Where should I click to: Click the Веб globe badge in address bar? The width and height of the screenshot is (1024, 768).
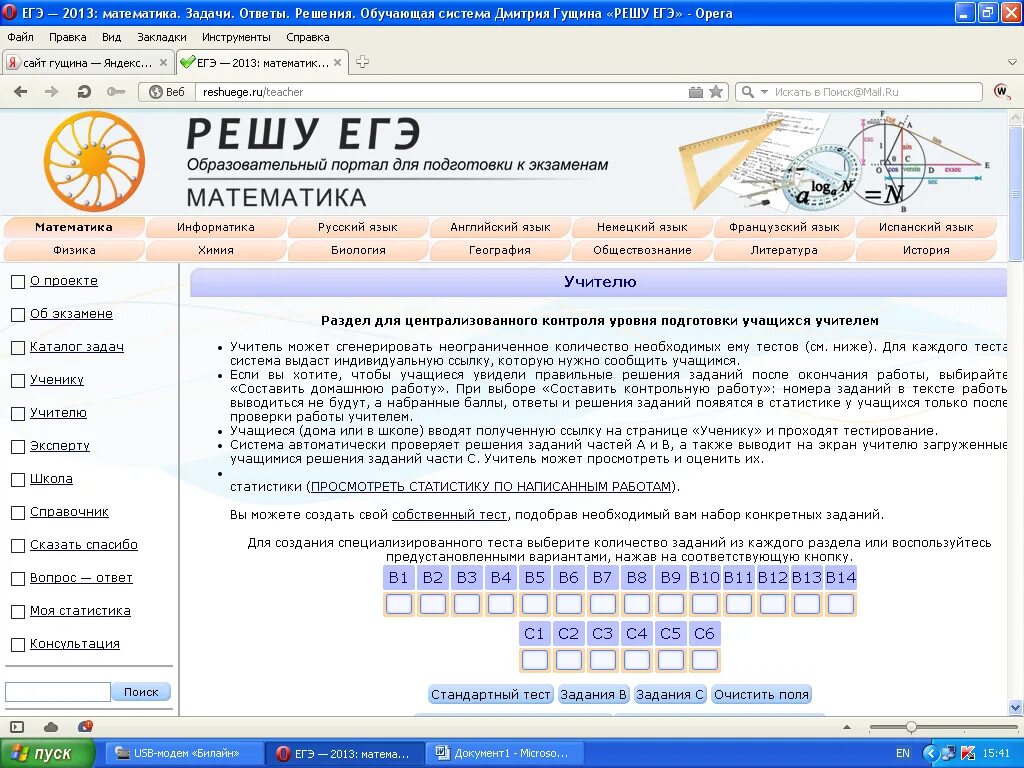pos(167,92)
